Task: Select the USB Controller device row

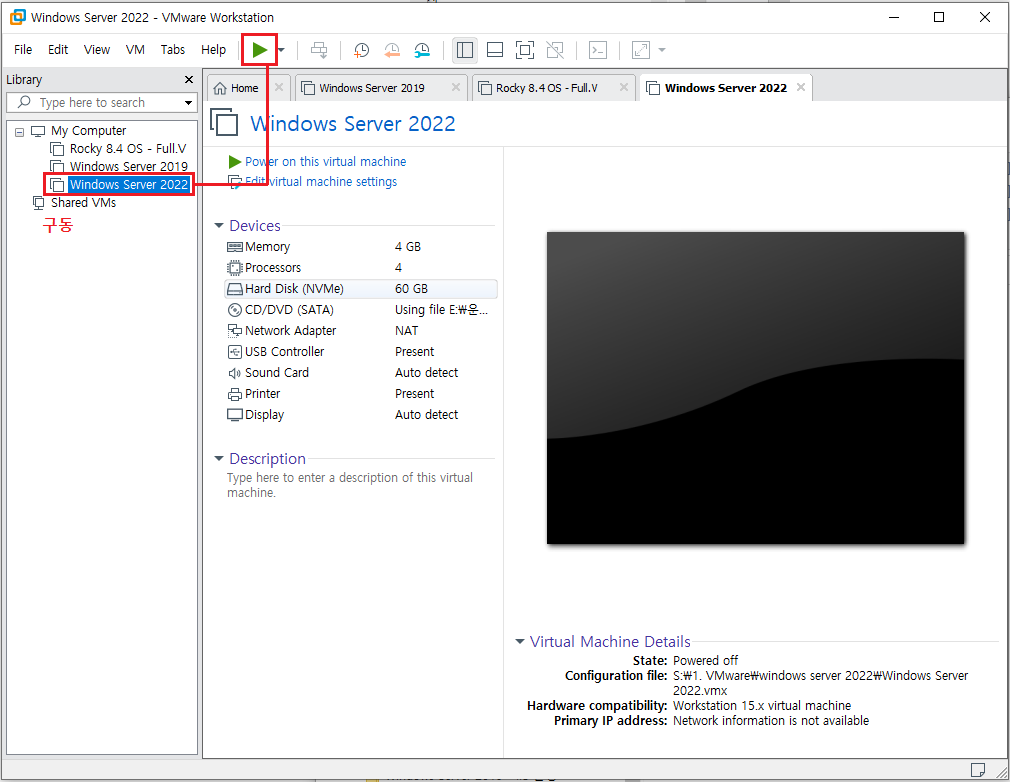Action: [x=361, y=352]
